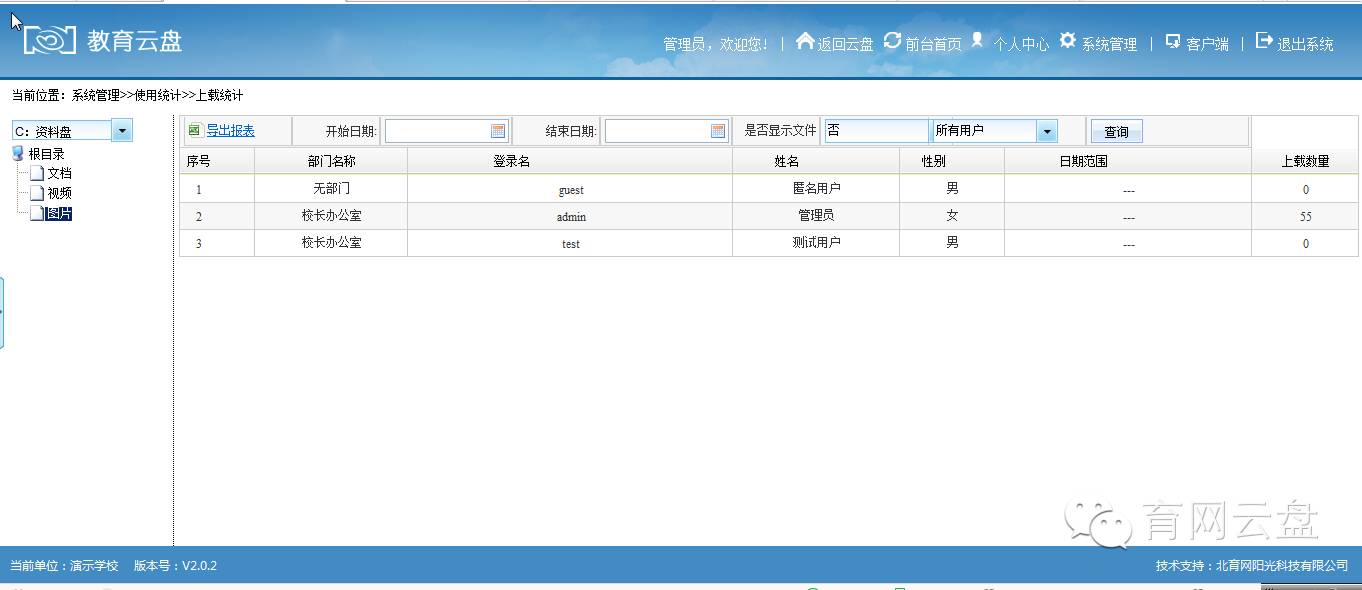Click the 序号 column header
Viewport: 1362px width, 590px height.
[217, 161]
